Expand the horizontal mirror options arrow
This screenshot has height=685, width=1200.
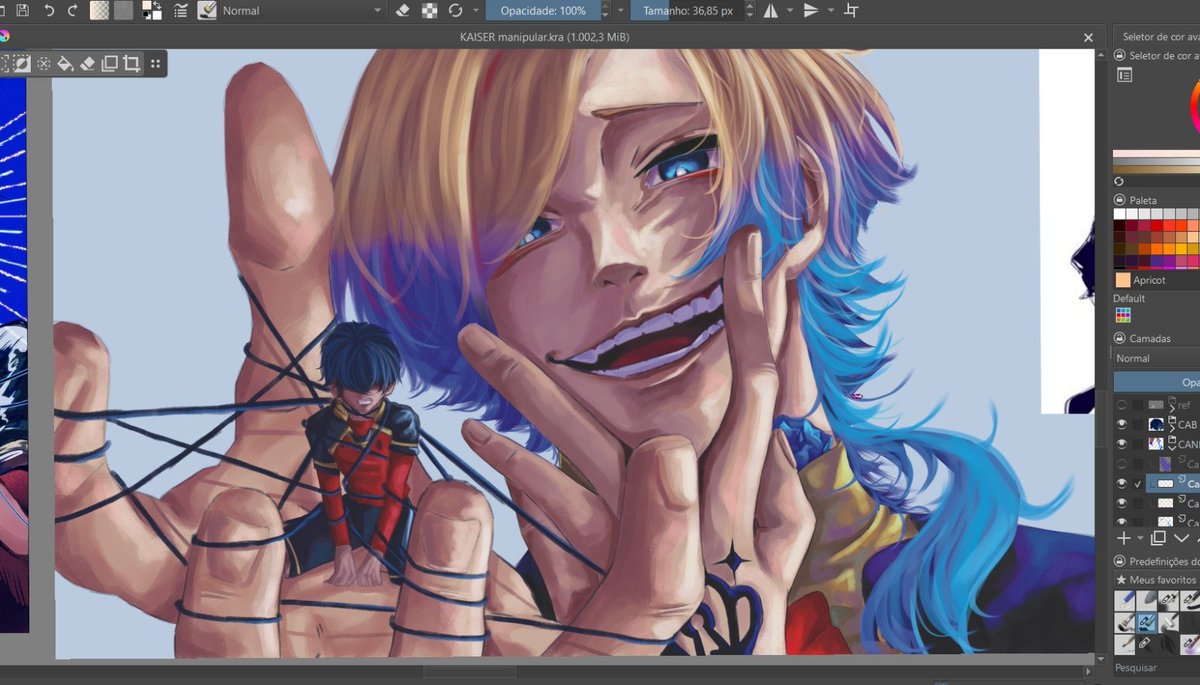tap(790, 10)
